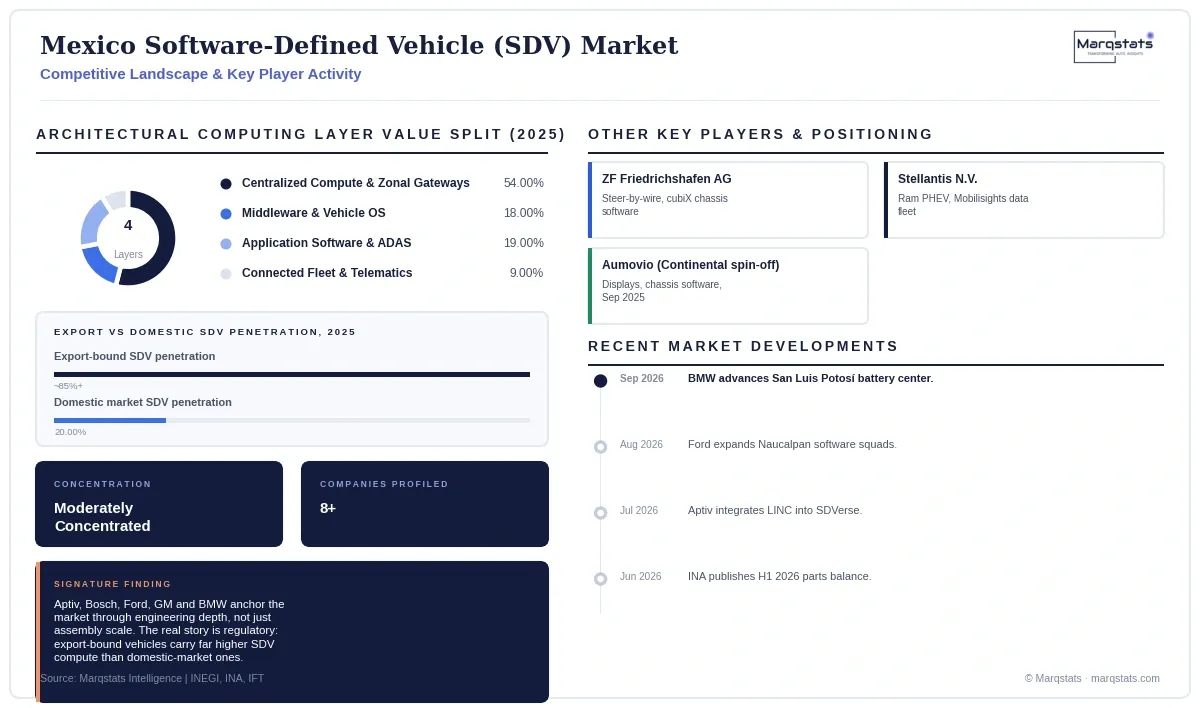Click the 'Export vs Domestic SDV Penetration, 2025' heading
The height and width of the screenshot is (708, 1200).
[x=205, y=332]
